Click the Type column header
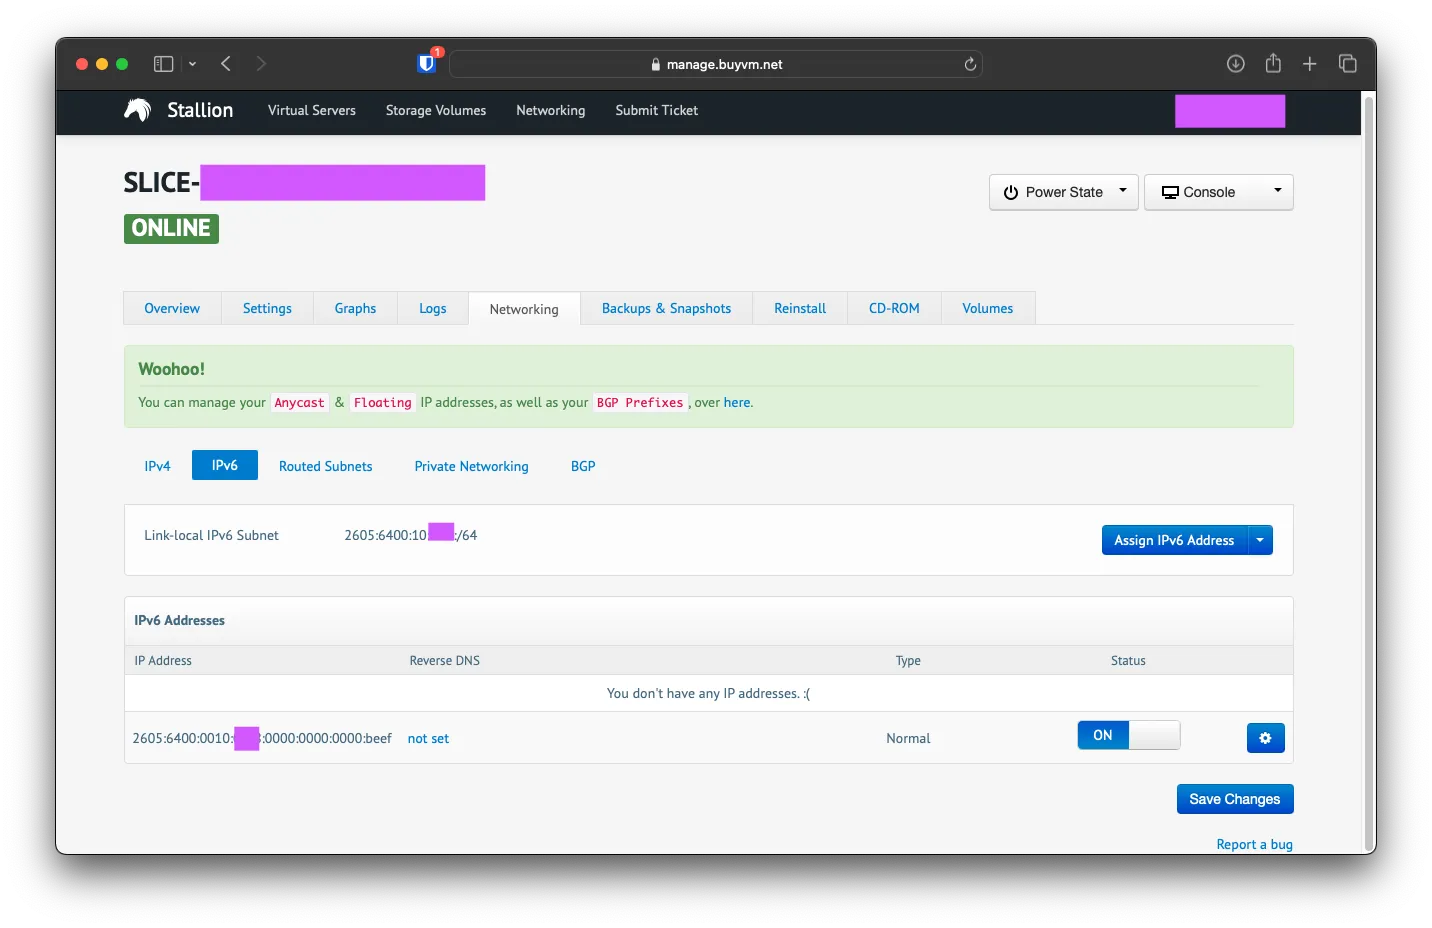Image resolution: width=1432 pixels, height=928 pixels. click(908, 660)
